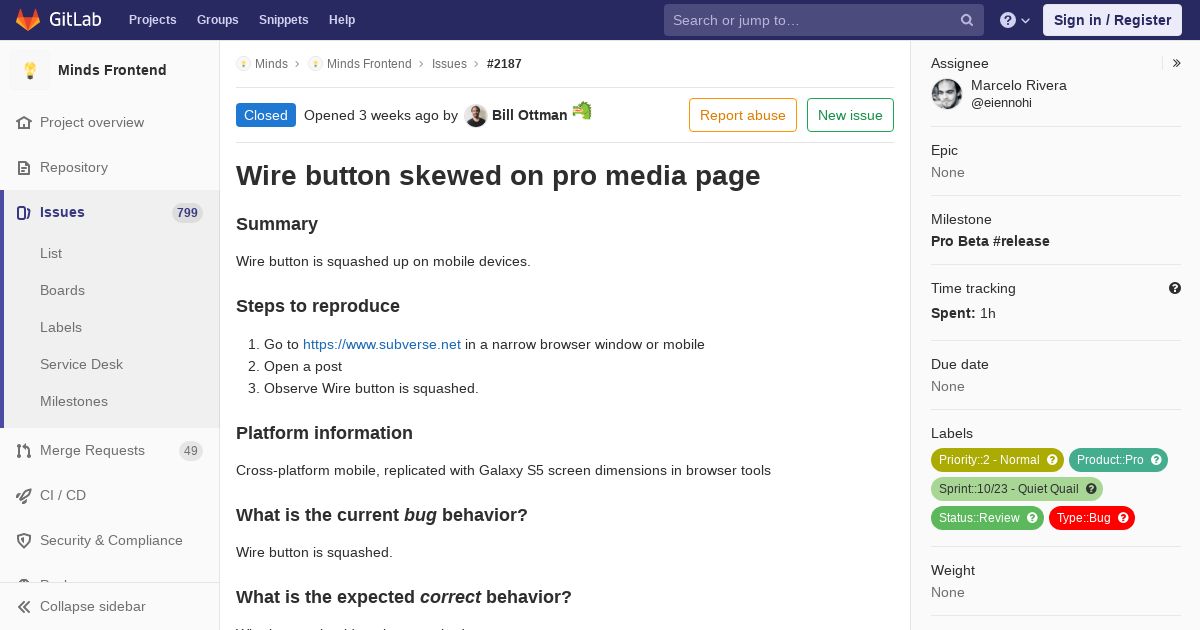
Task: Open CI / CD in the sidebar
Action: (x=63, y=495)
